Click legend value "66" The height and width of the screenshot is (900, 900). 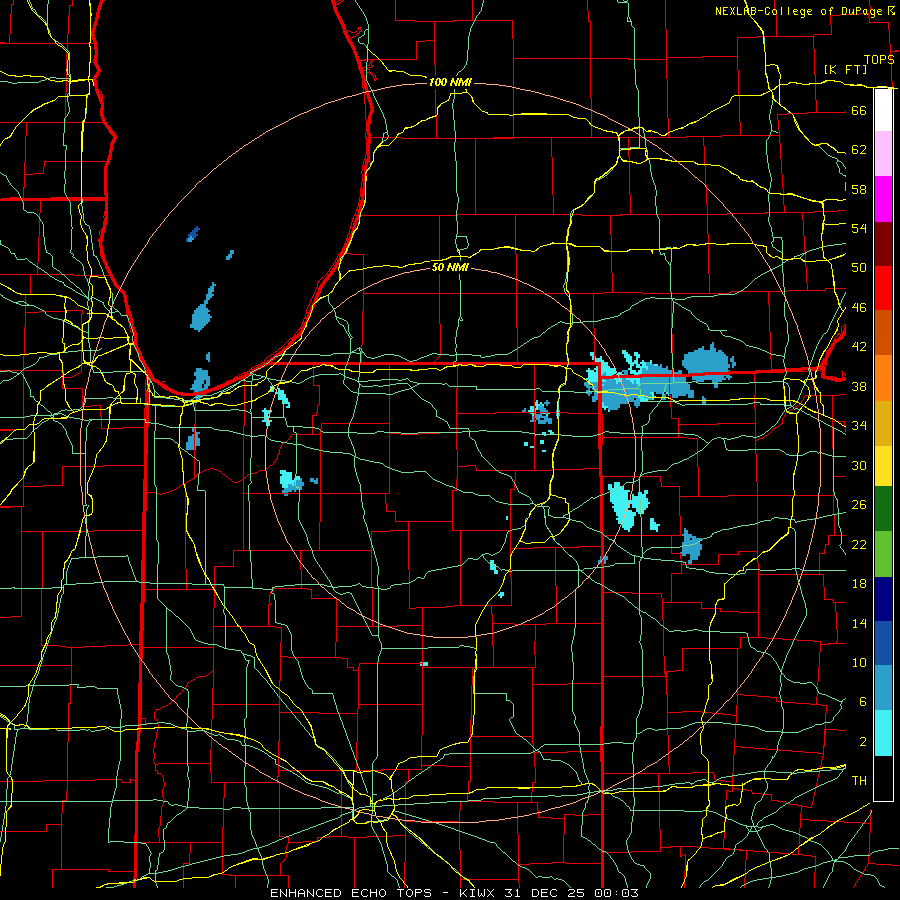click(x=859, y=111)
